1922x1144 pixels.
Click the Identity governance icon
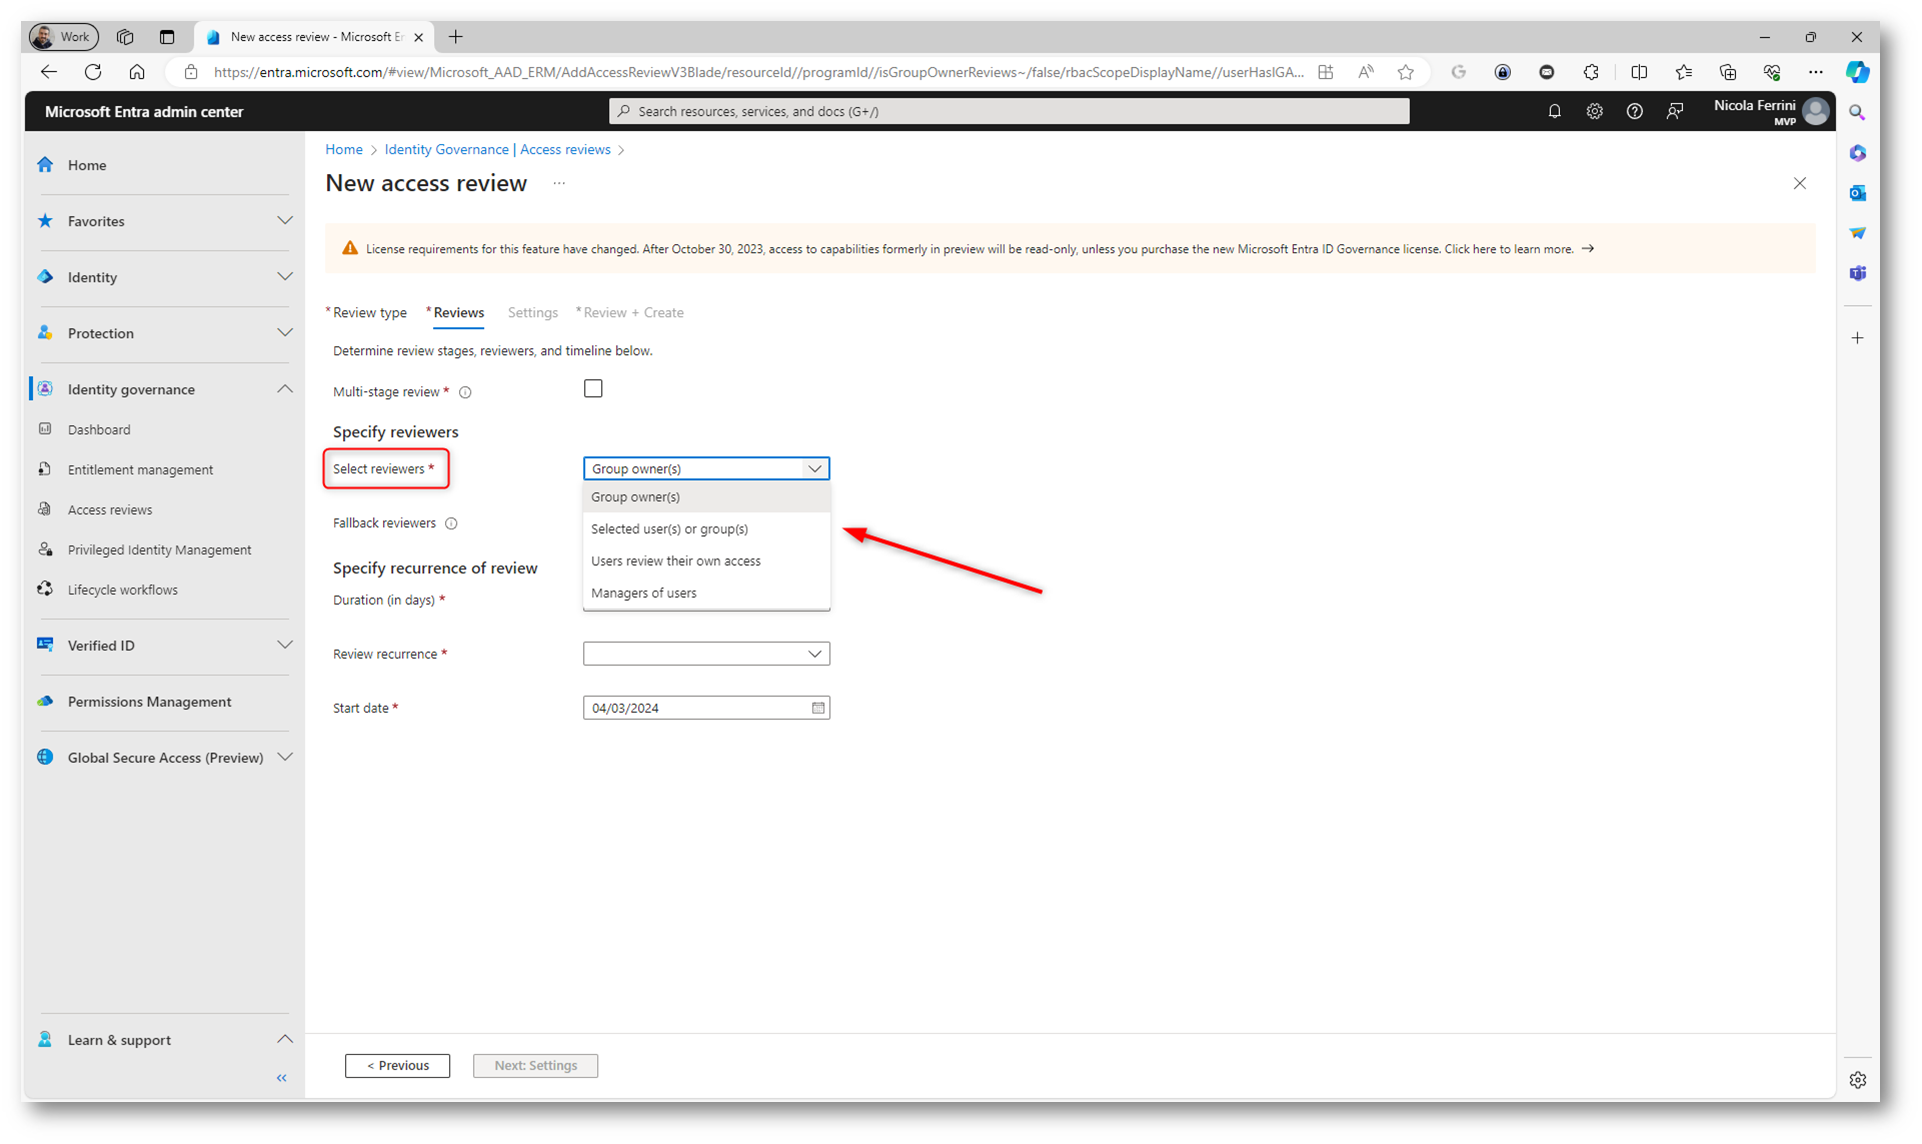click(45, 389)
